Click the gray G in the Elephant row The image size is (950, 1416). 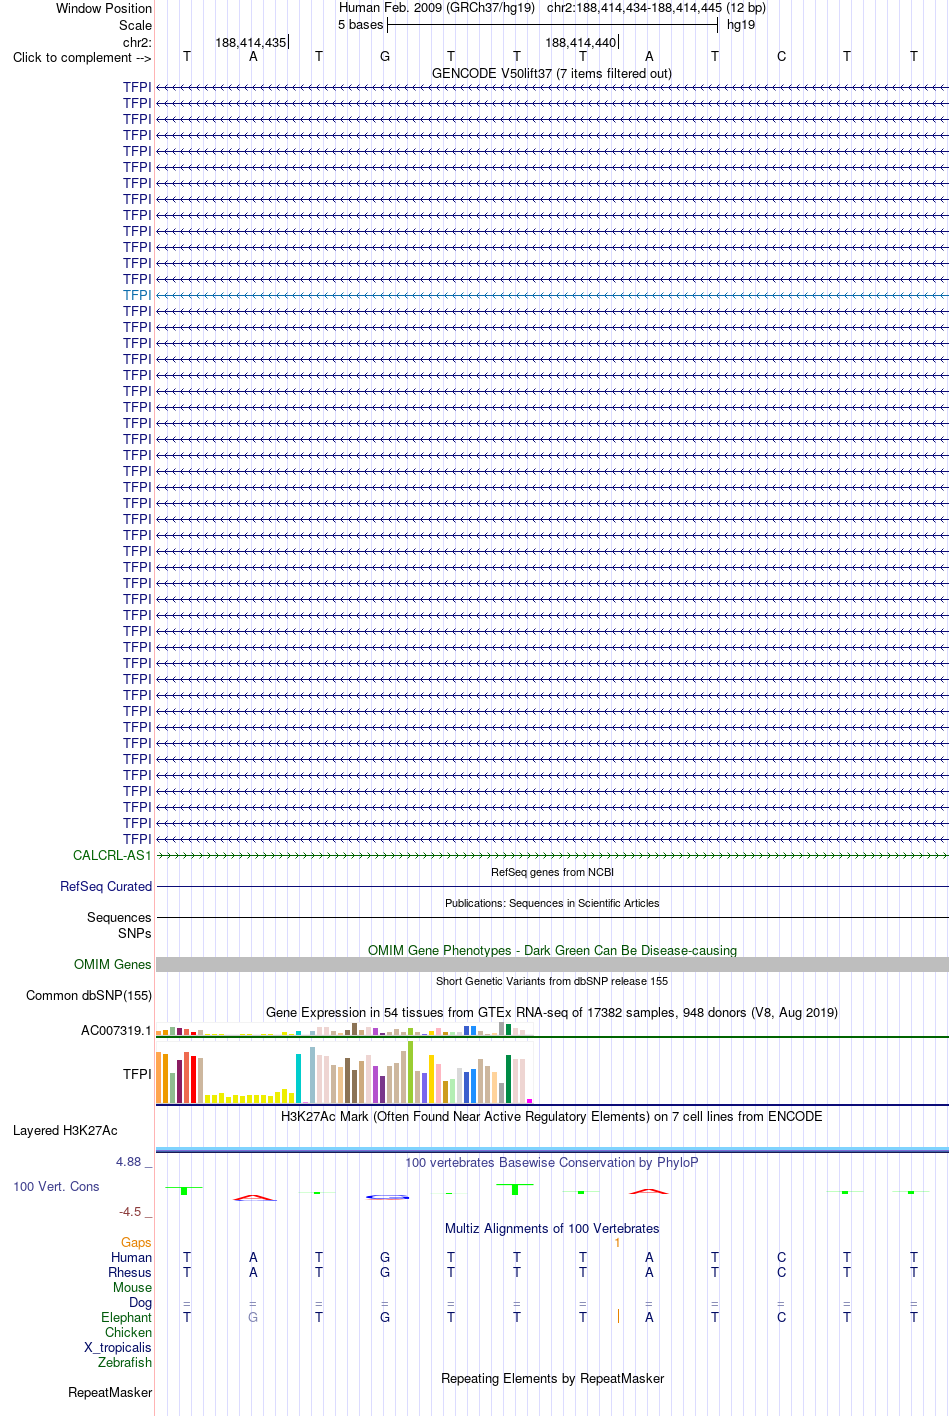(253, 1317)
